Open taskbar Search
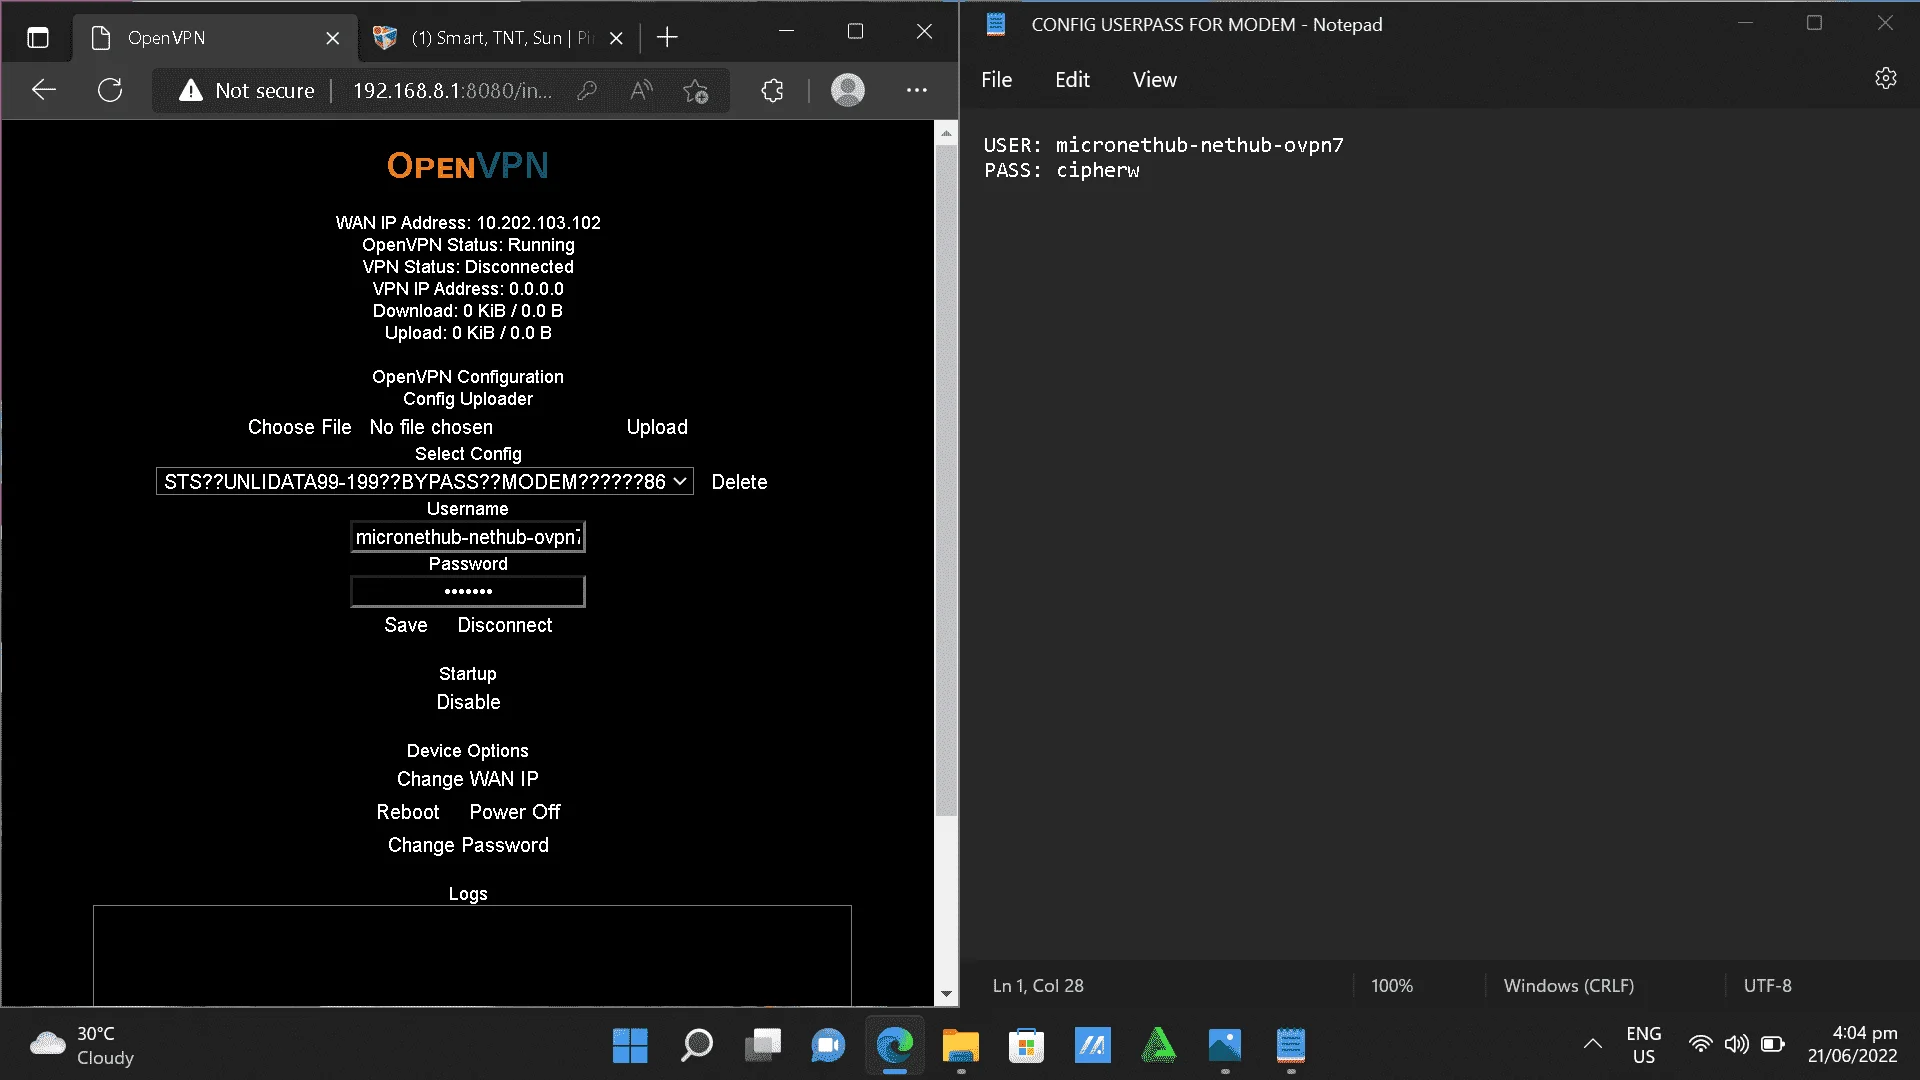 tap(696, 1046)
